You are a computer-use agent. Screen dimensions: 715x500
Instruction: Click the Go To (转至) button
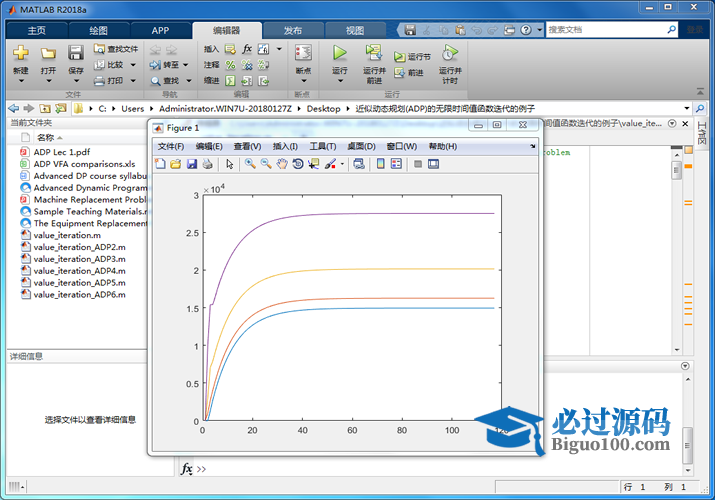(x=164, y=65)
